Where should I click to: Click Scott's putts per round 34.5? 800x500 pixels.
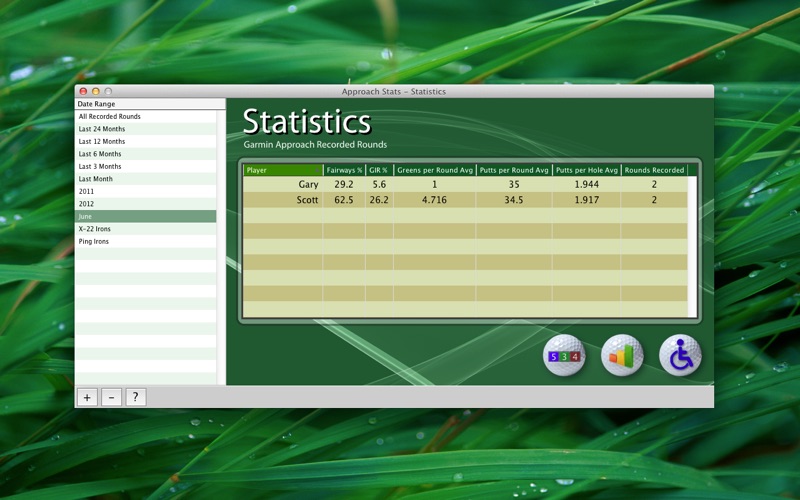coord(514,200)
